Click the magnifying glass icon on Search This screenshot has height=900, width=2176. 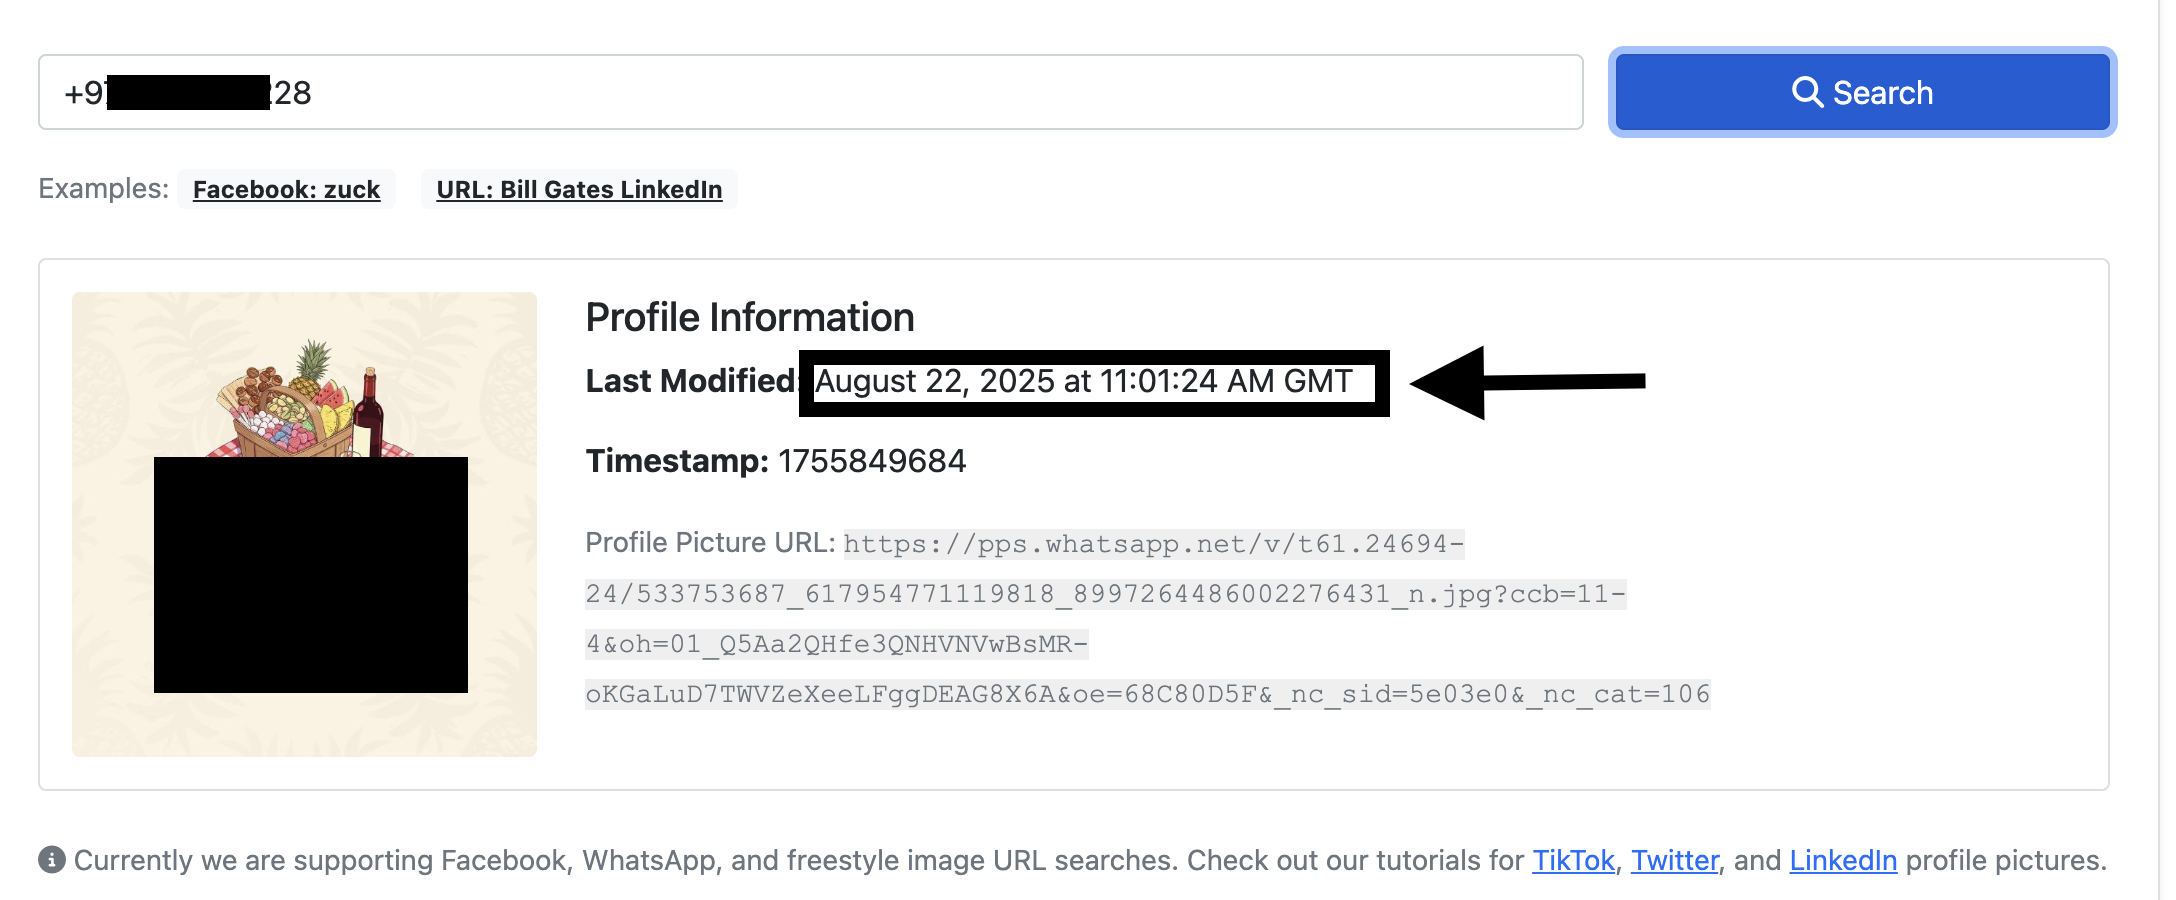tap(1807, 92)
